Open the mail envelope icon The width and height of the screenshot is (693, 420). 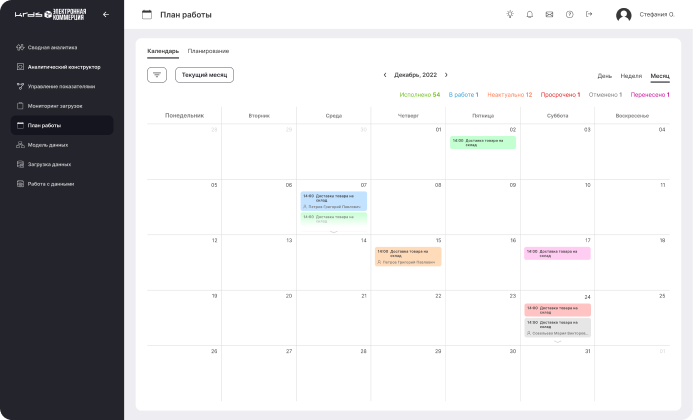tap(549, 14)
